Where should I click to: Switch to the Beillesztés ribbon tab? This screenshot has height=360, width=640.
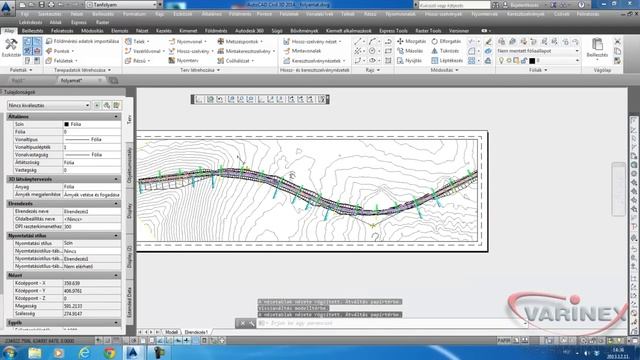(x=32, y=31)
